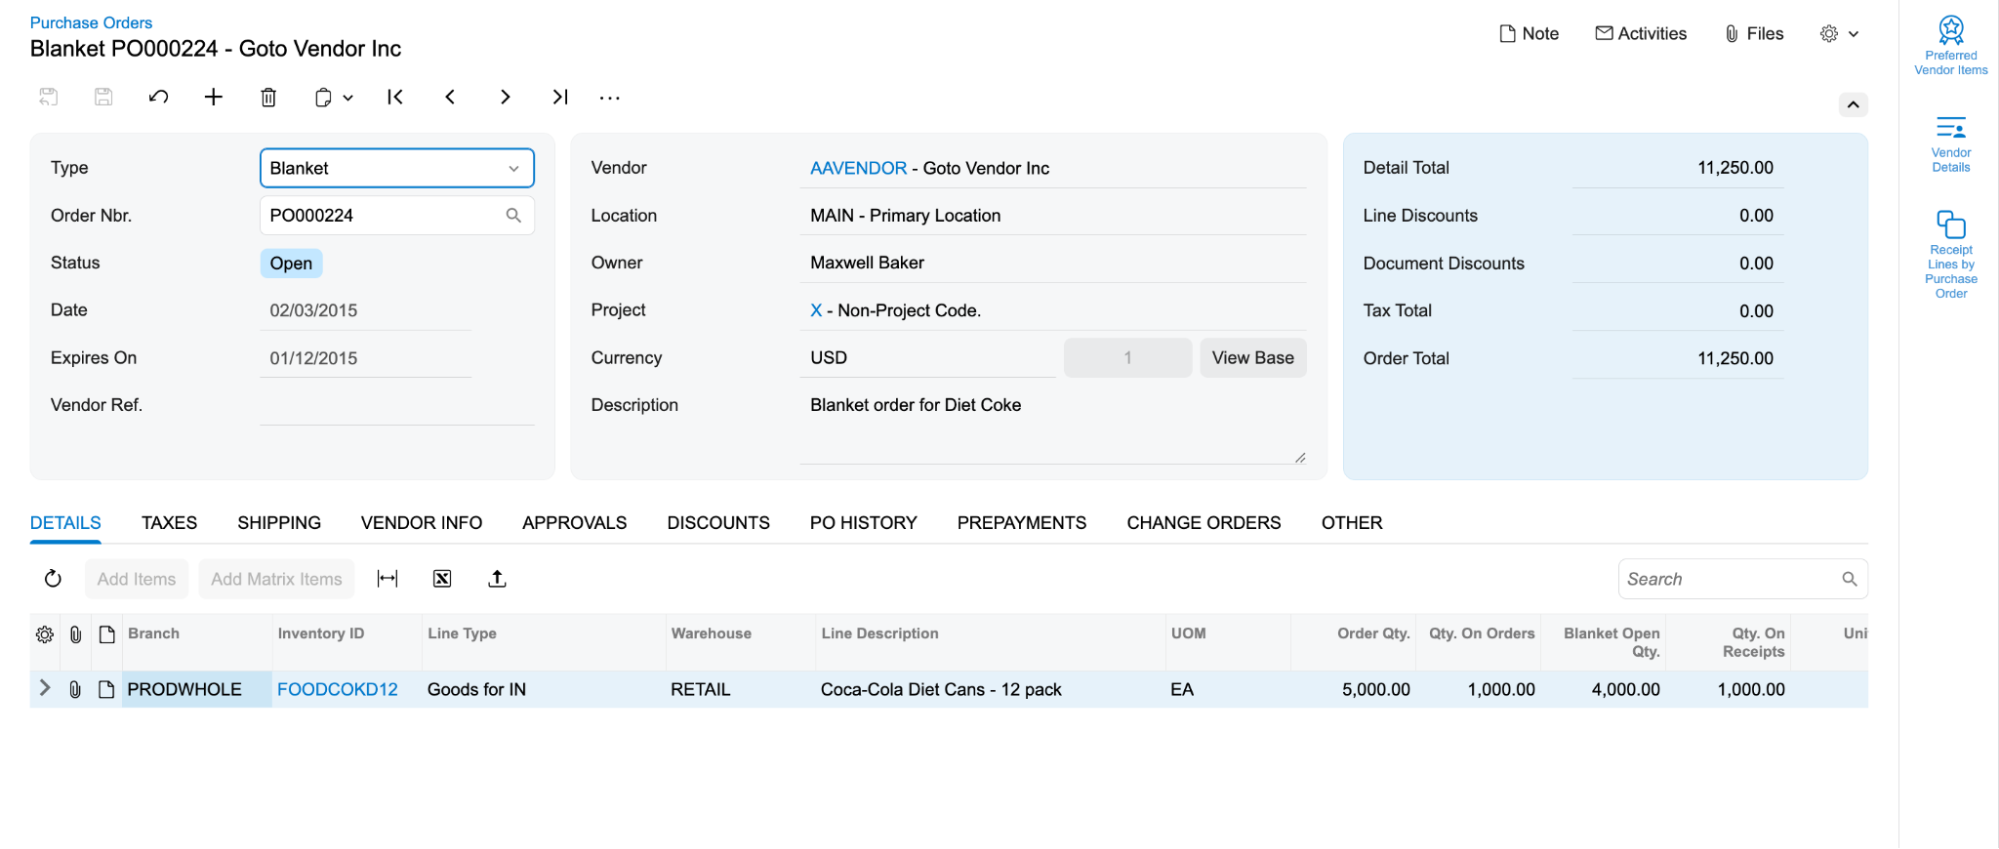Open Vendor Details side panel
This screenshot has width=1999, height=849.
point(1951,145)
